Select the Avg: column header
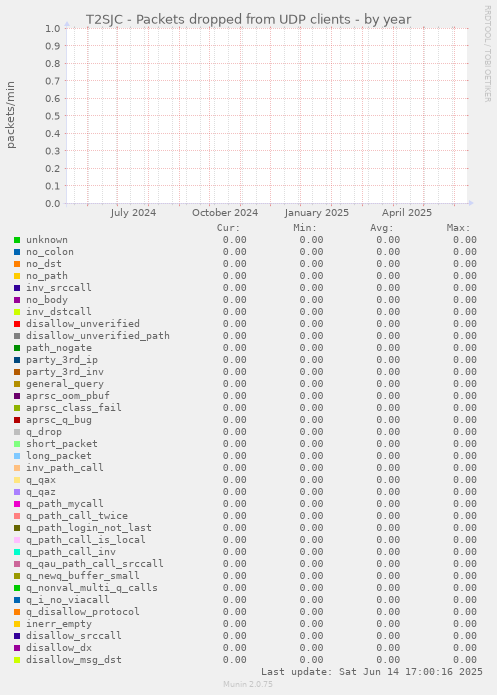This screenshot has width=497, height=695. pyautogui.click(x=382, y=228)
